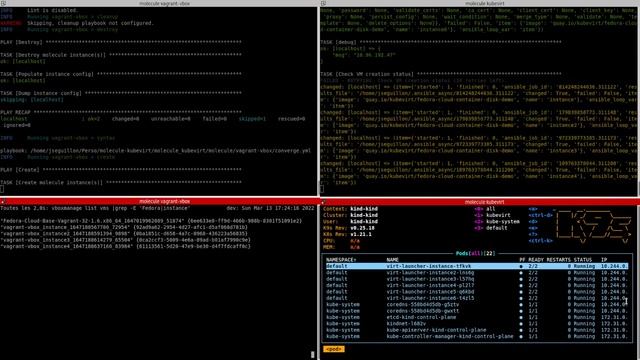Select the coredns pod ending in g5ztv
The image size is (640, 360).
click(x=422, y=304)
